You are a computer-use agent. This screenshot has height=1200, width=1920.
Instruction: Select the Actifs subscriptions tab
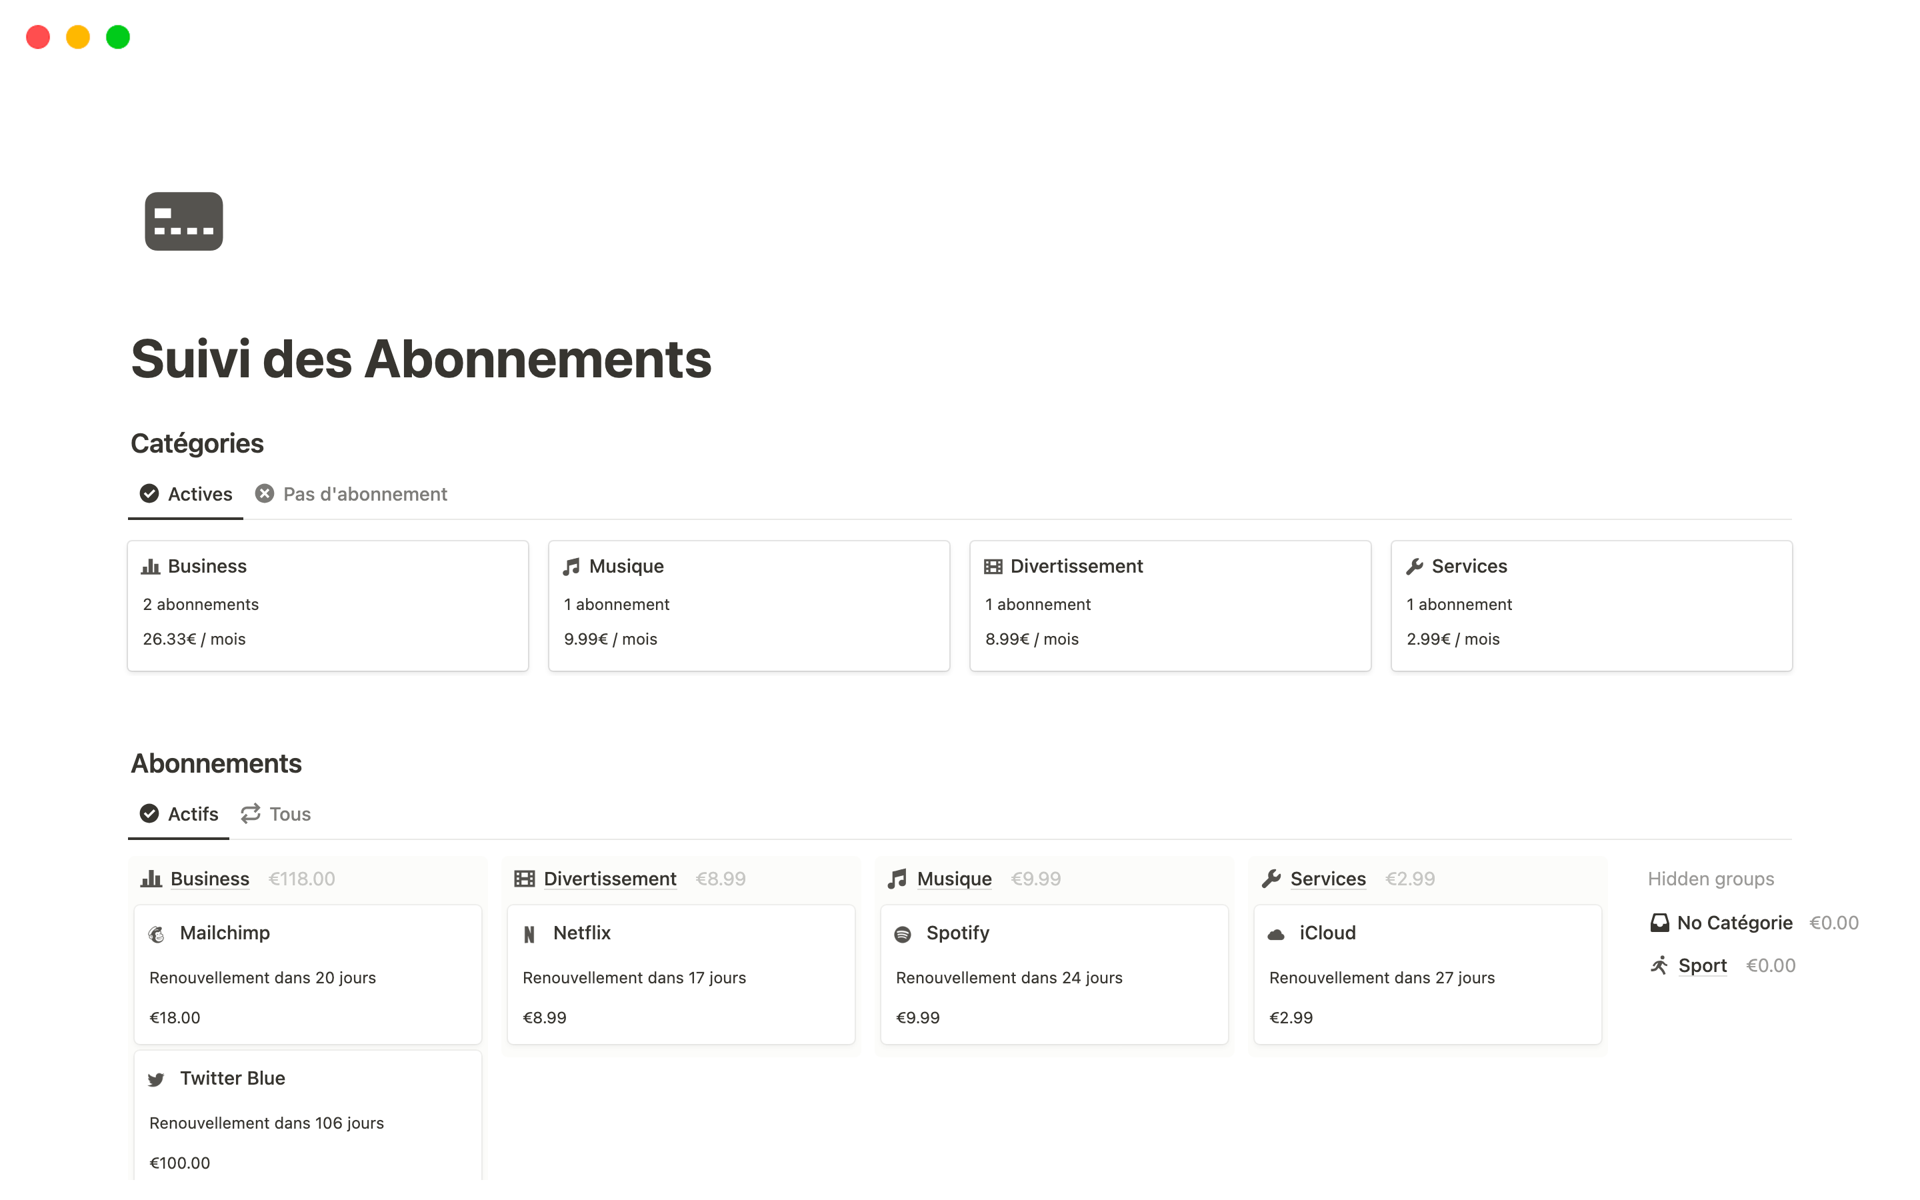tap(180, 814)
